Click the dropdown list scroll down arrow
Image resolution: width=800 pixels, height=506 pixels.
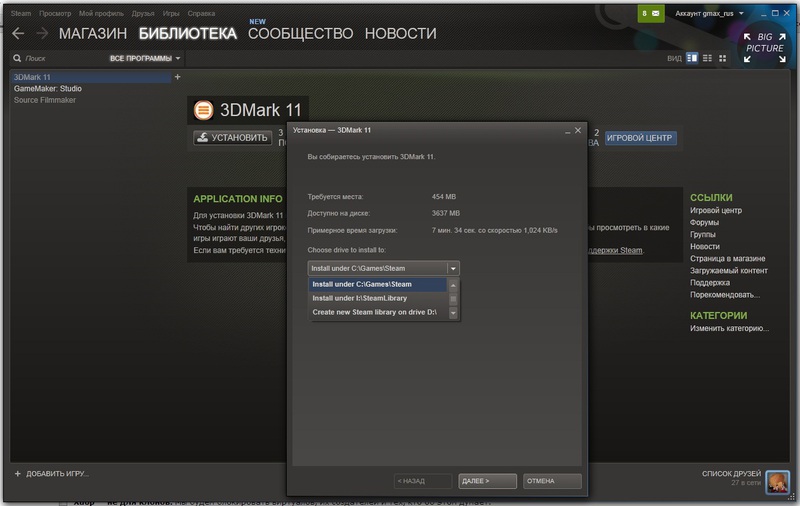pyautogui.click(x=453, y=313)
